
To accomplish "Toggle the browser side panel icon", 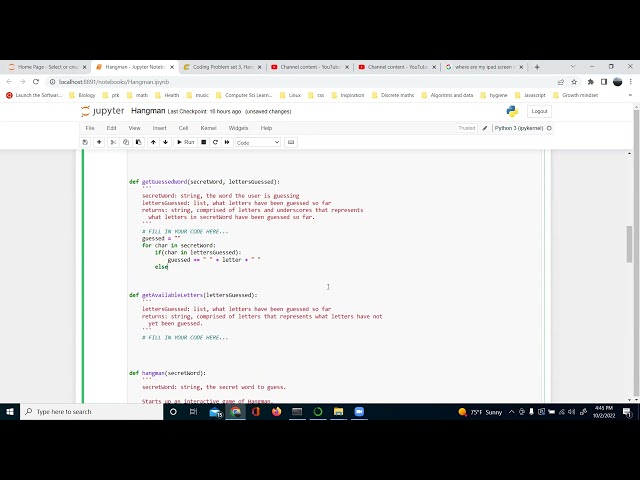I will pyautogui.click(x=604, y=82).
